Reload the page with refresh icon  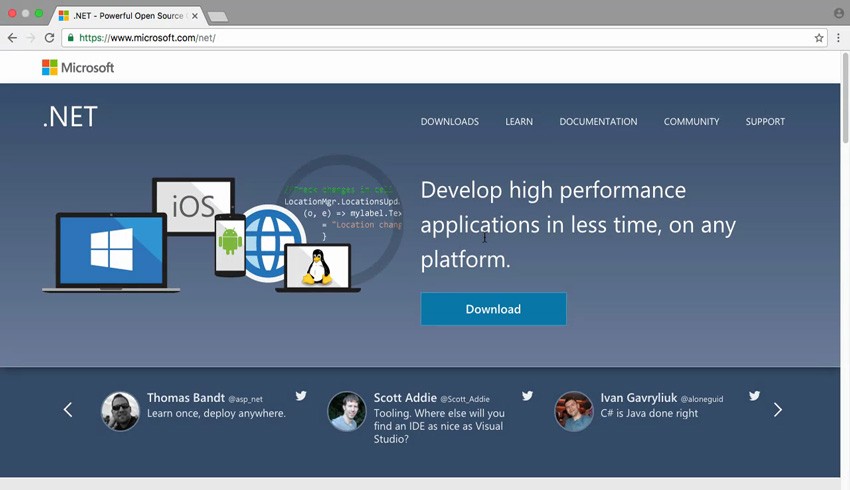[x=49, y=38]
